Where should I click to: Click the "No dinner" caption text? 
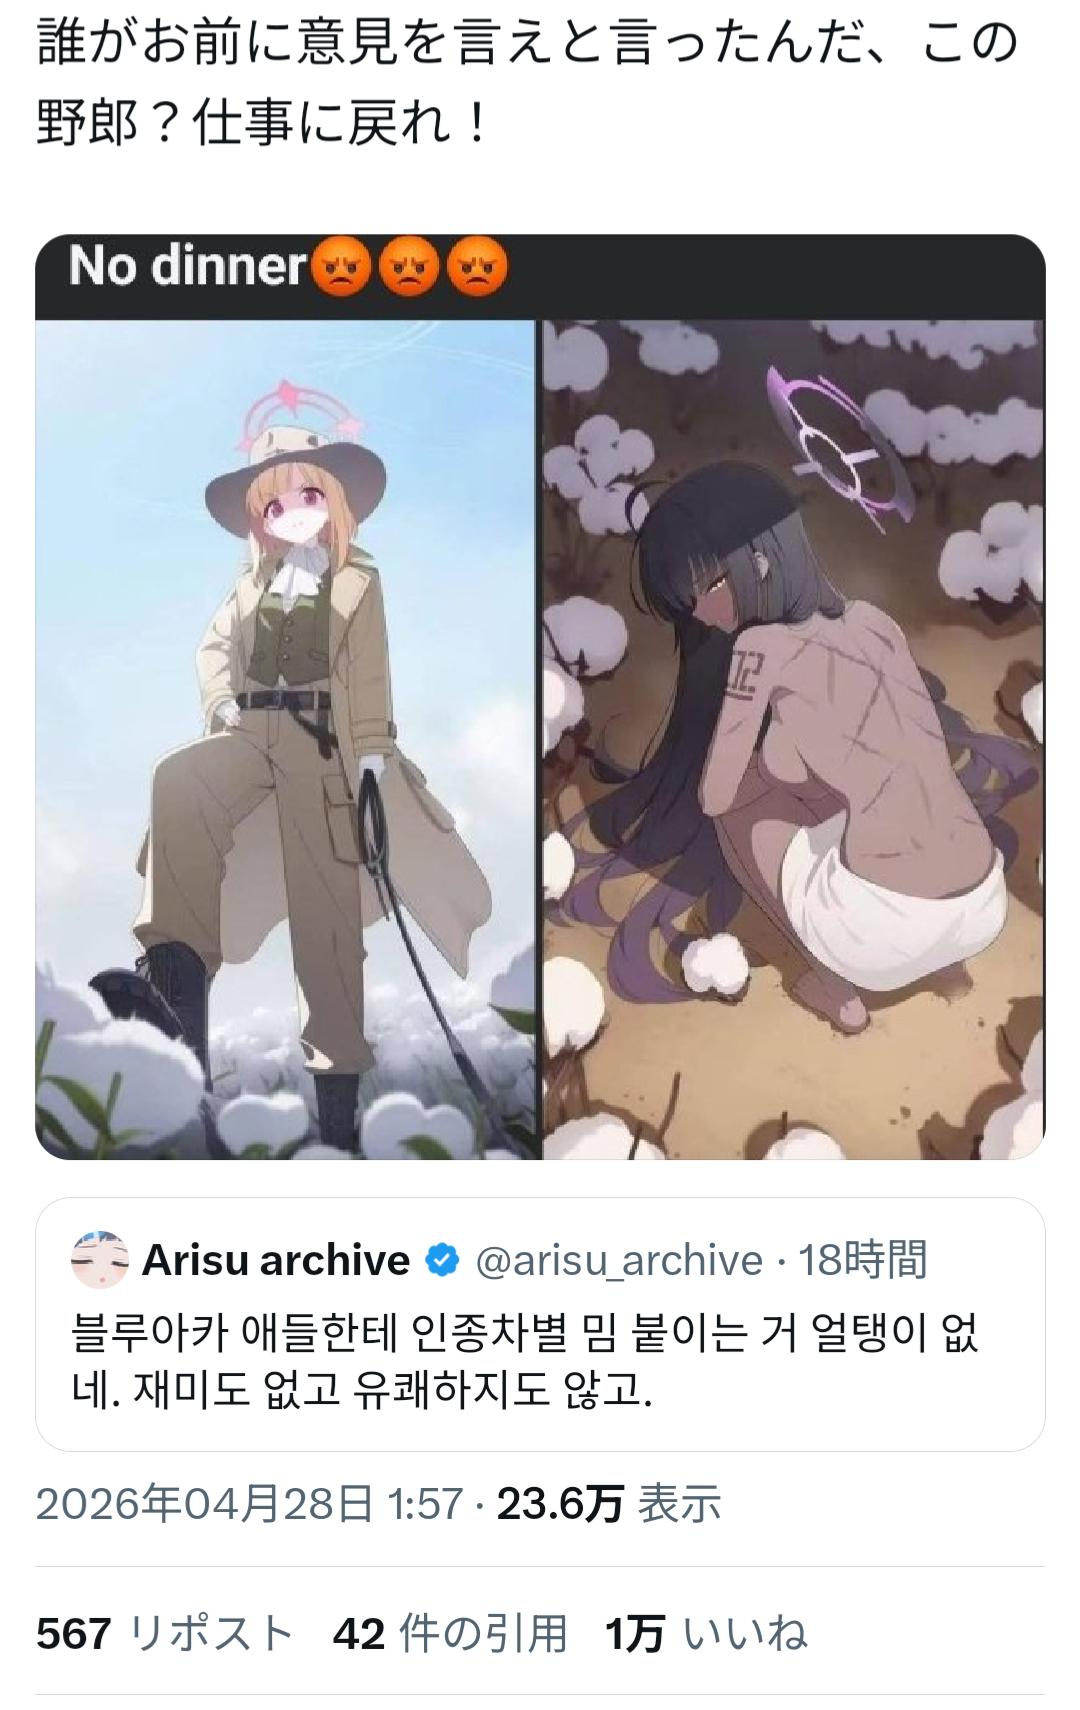pyautogui.click(x=187, y=267)
